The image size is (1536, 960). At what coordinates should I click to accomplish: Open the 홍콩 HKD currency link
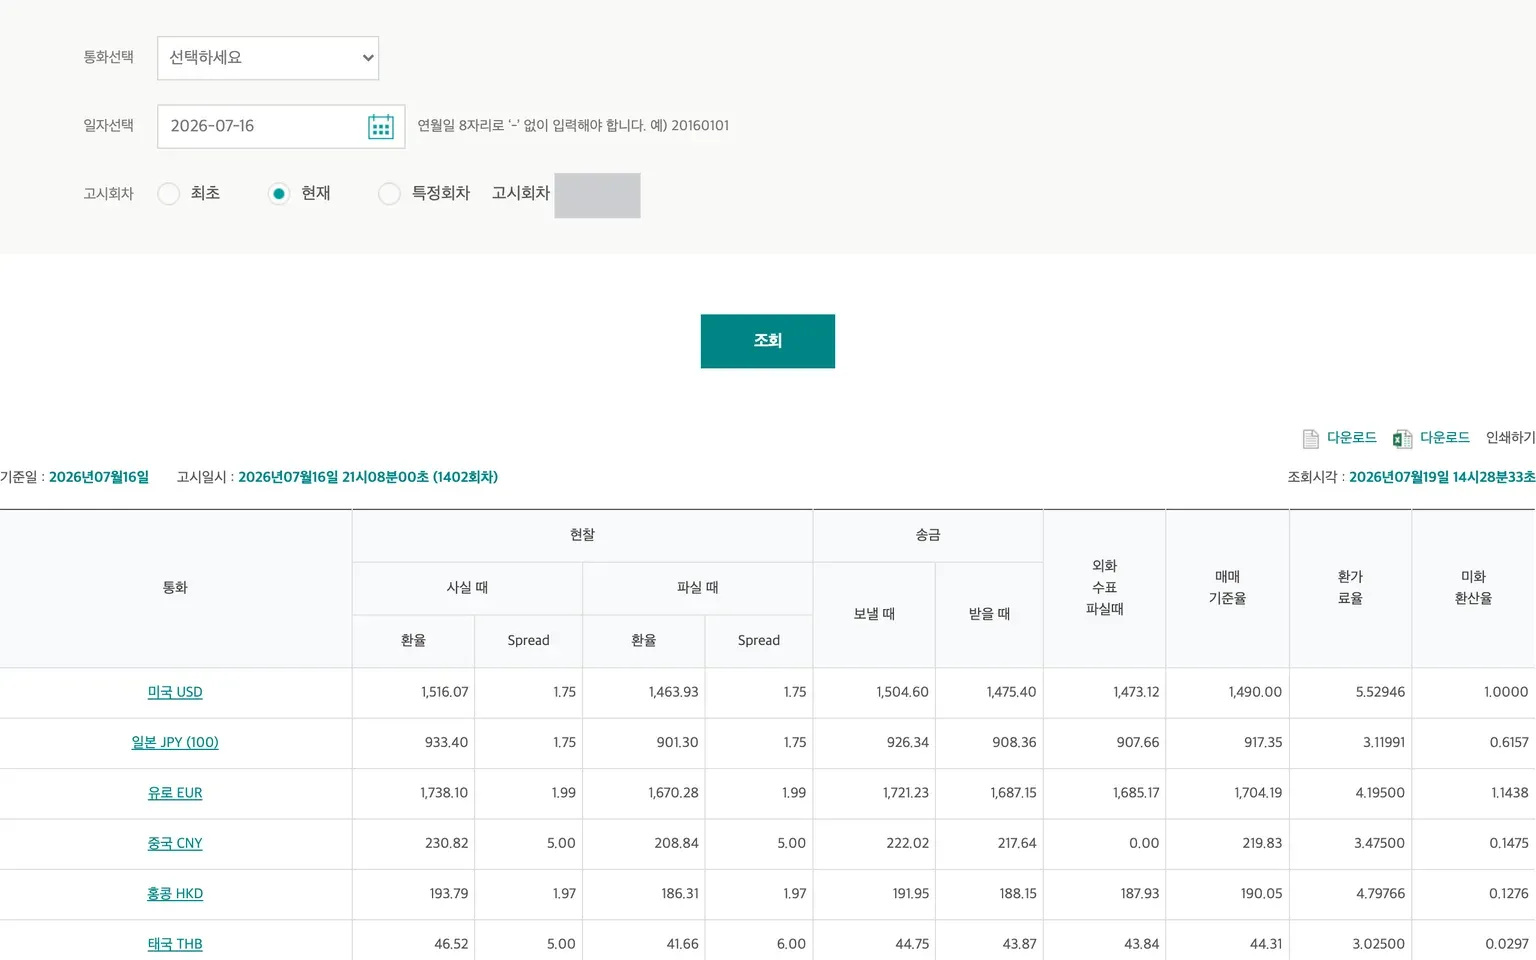pyautogui.click(x=175, y=894)
